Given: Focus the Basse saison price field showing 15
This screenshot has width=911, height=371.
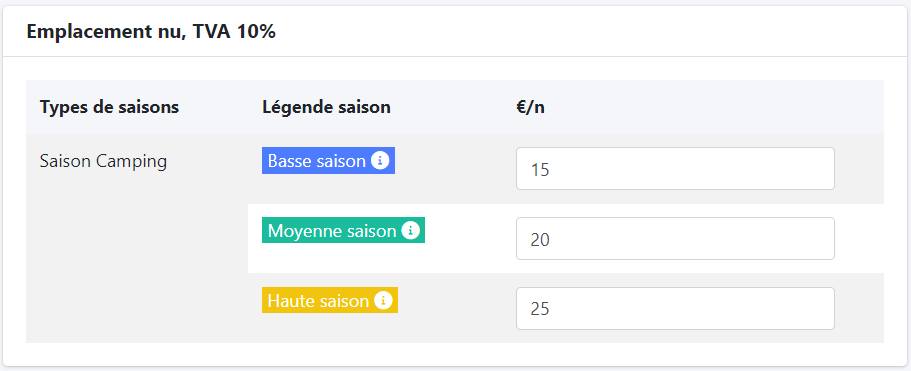Looking at the screenshot, I should pyautogui.click(x=675, y=168).
